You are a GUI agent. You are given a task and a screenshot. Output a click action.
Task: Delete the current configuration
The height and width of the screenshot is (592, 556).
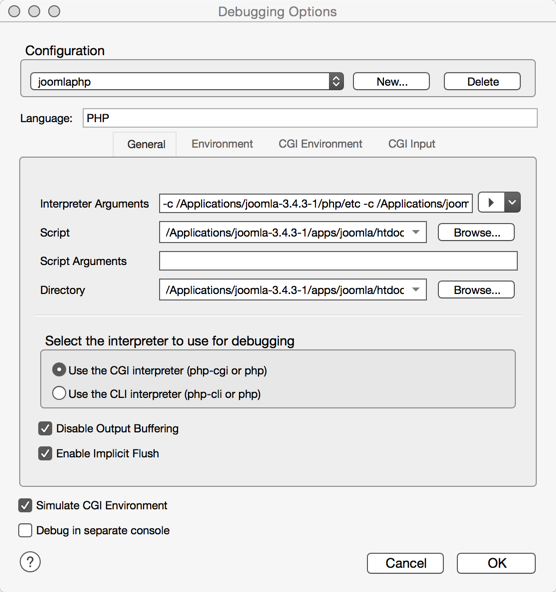click(482, 81)
